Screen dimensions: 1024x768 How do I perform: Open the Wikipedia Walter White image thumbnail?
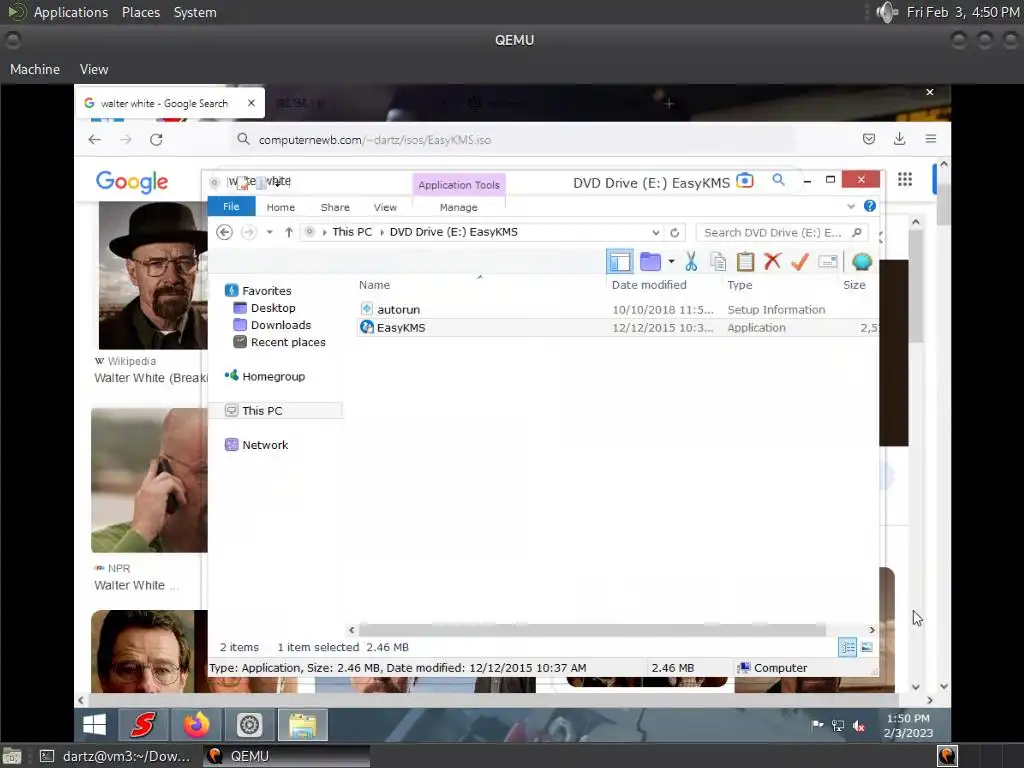click(153, 275)
